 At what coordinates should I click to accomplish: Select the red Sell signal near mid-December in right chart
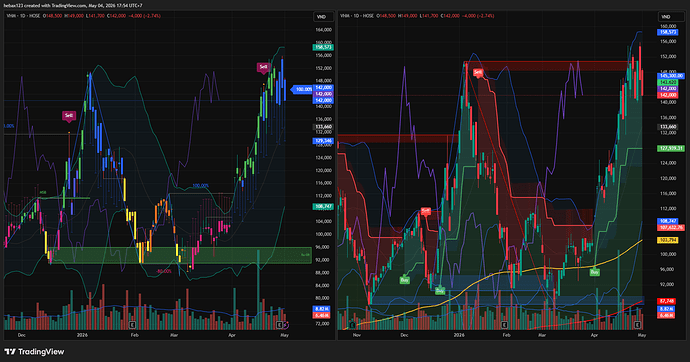[425, 211]
